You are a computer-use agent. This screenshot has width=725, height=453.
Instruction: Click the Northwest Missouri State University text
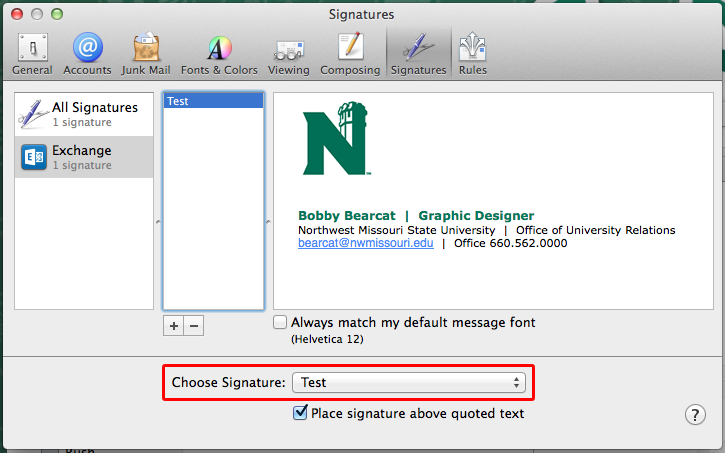pos(397,230)
